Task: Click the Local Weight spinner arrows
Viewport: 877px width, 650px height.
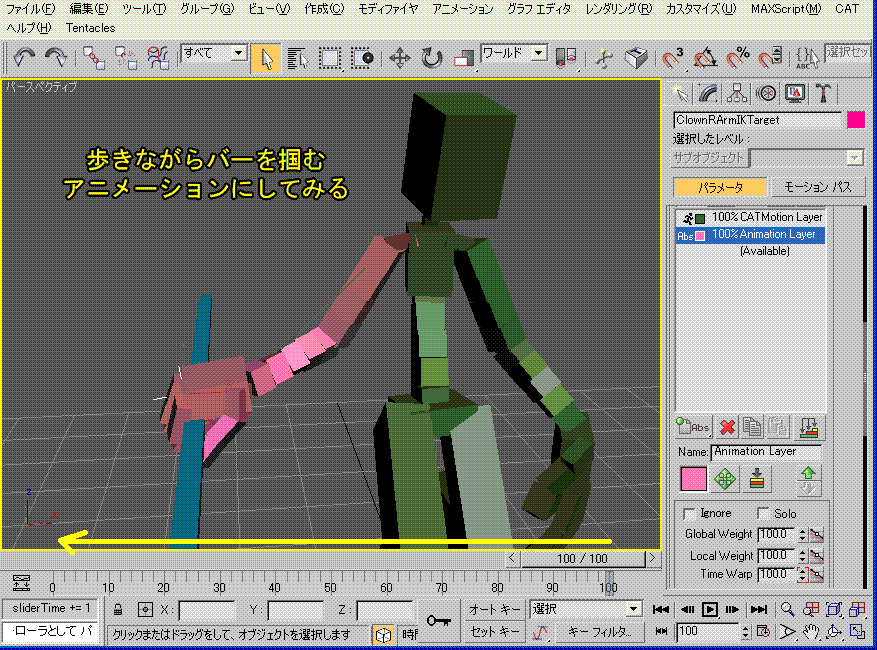Action: coord(803,556)
